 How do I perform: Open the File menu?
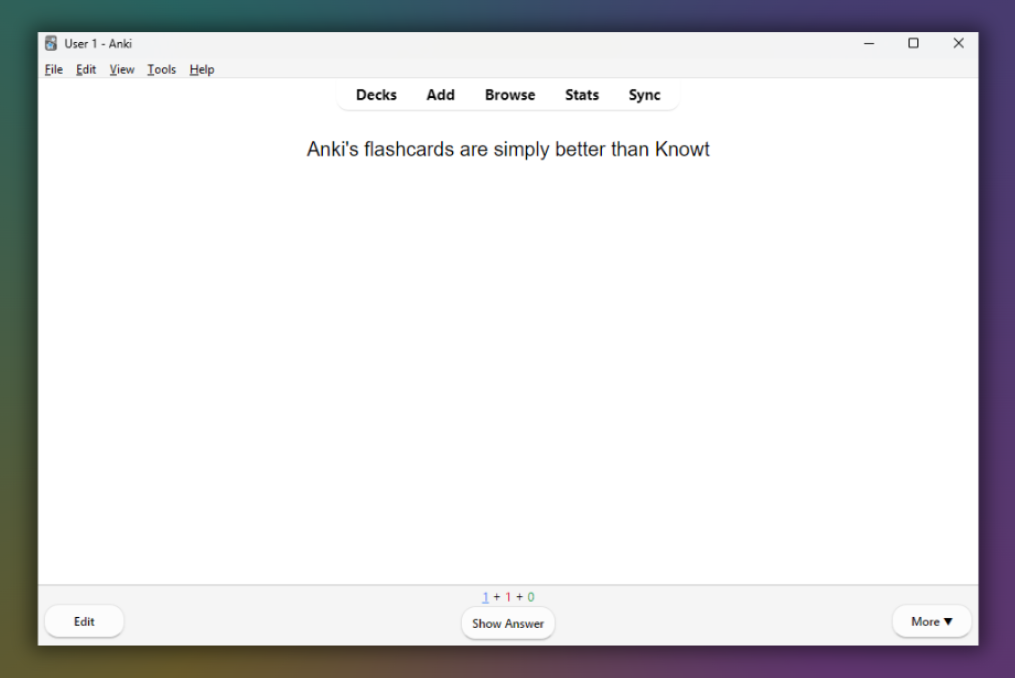[x=53, y=69]
